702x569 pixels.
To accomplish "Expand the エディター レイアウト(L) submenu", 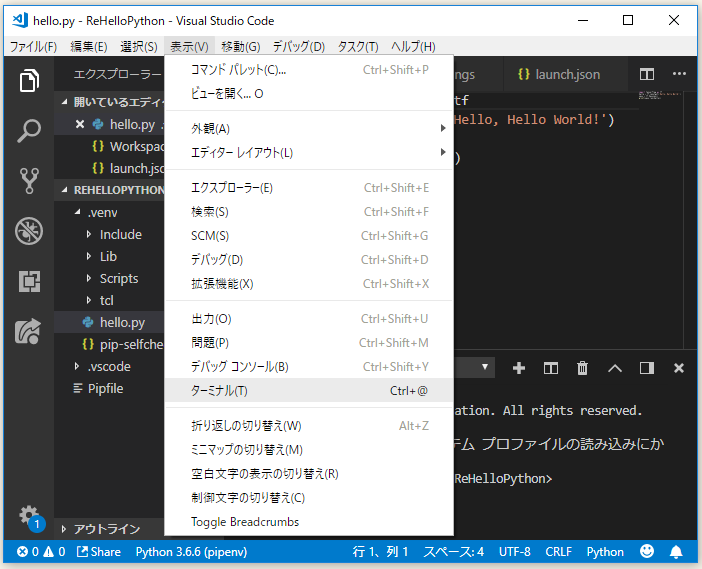I will pyautogui.click(x=309, y=153).
